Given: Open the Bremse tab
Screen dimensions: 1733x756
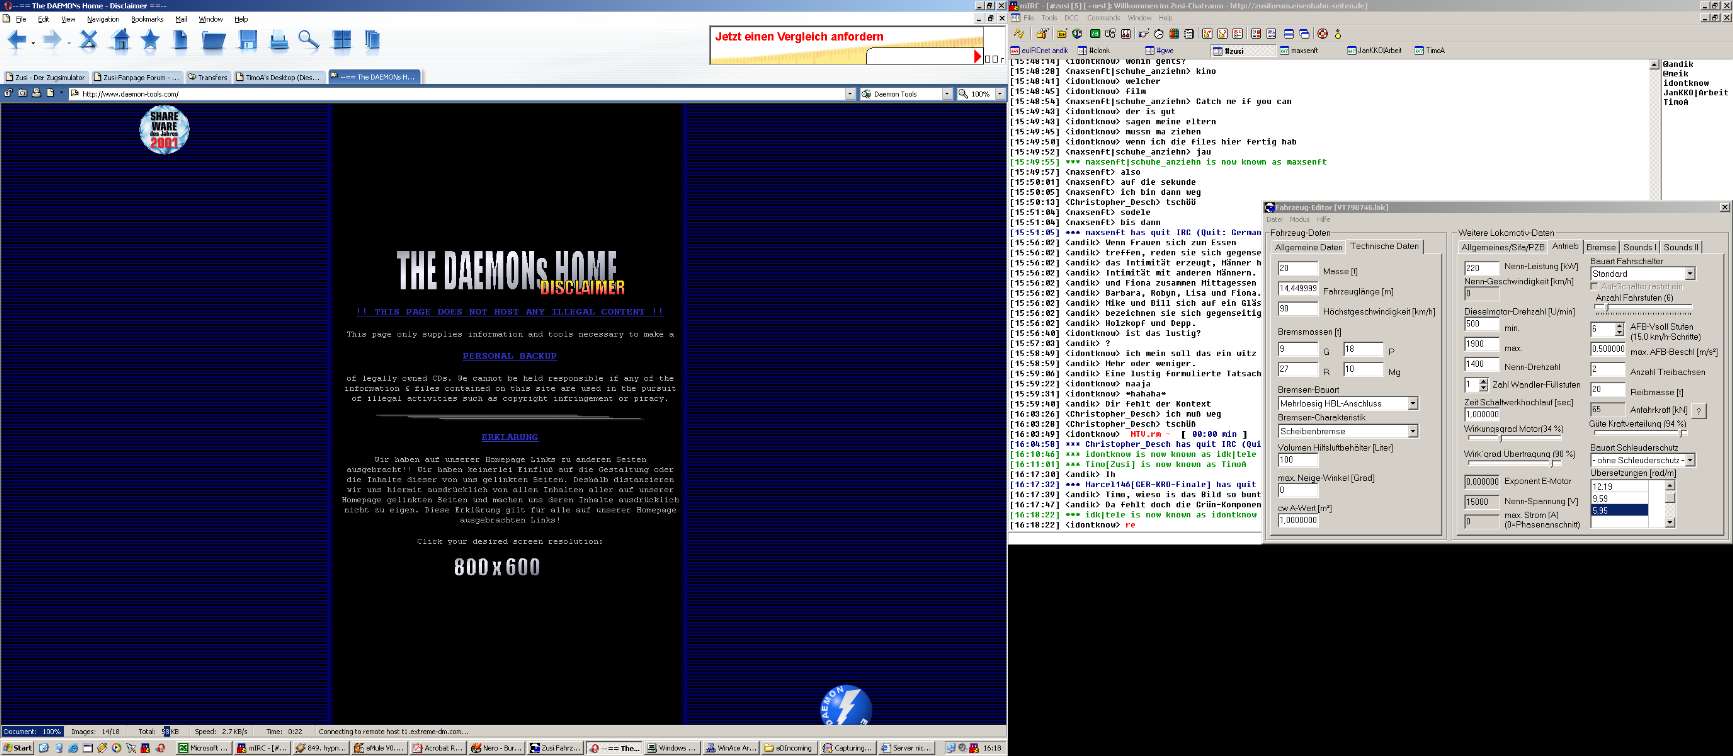Looking at the screenshot, I should click(x=1600, y=247).
